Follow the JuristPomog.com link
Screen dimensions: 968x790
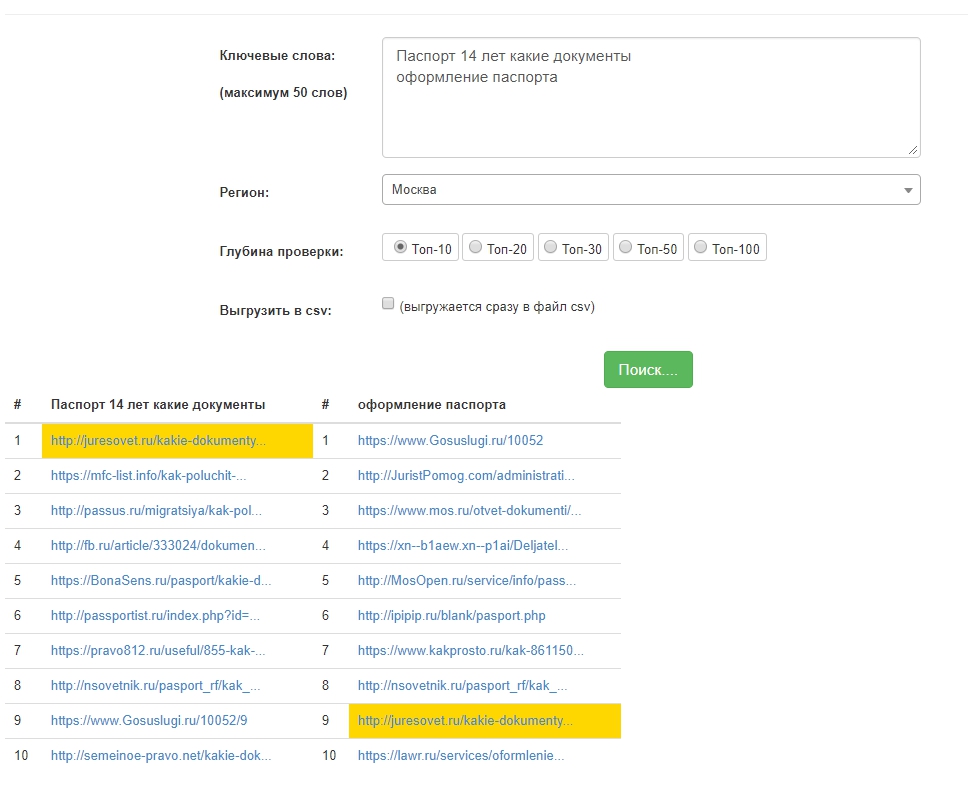tap(466, 475)
